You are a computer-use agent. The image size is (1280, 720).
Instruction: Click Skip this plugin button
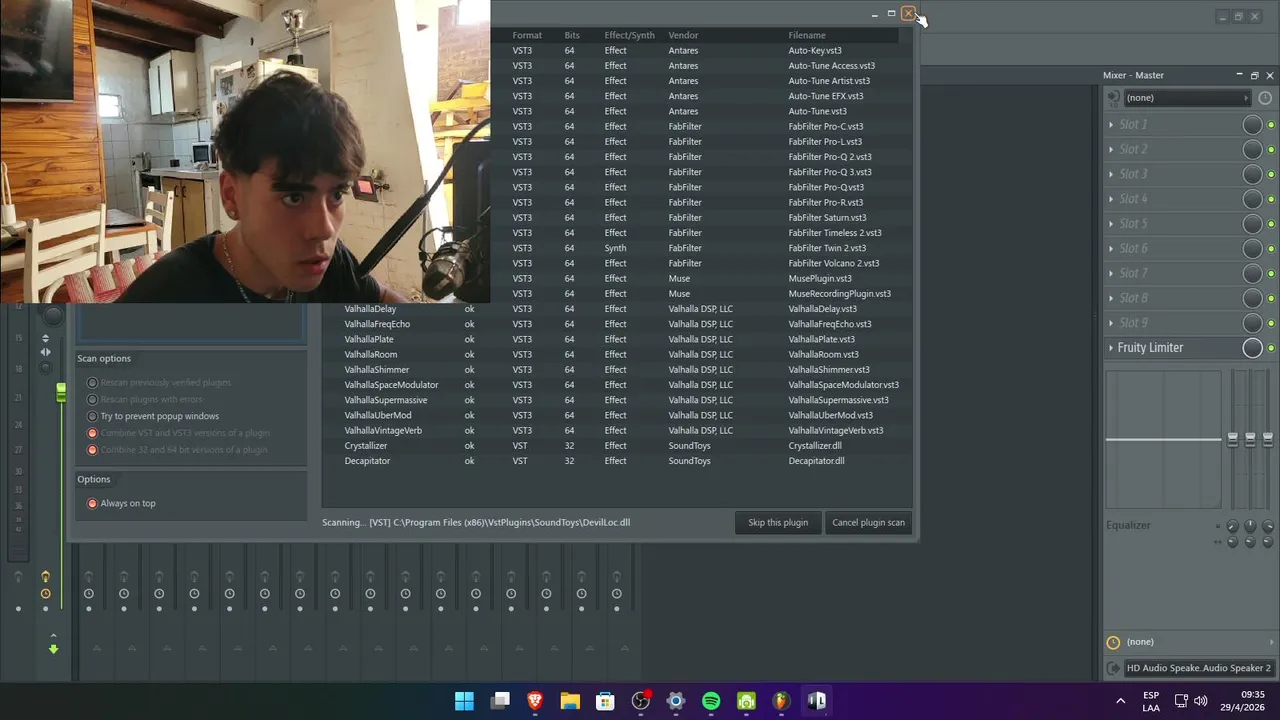(x=777, y=522)
